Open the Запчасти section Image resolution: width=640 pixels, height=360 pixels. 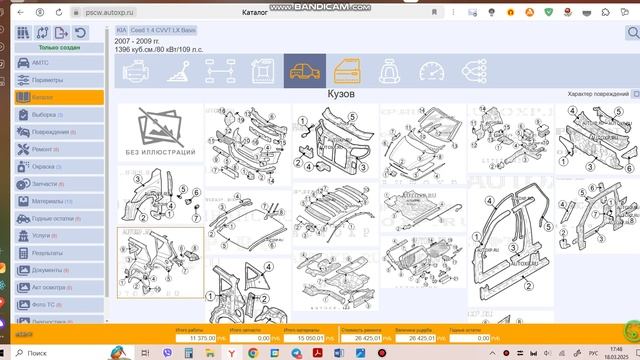pos(59,184)
